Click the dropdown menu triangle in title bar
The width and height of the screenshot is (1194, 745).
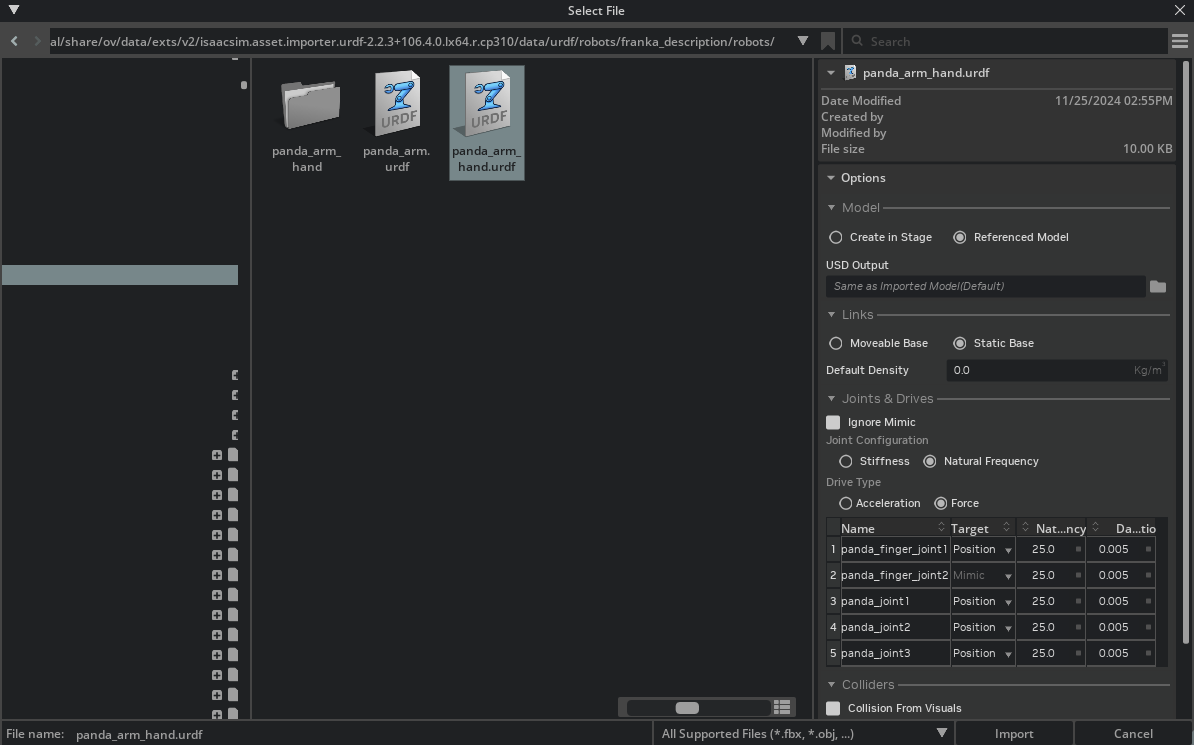14,10
